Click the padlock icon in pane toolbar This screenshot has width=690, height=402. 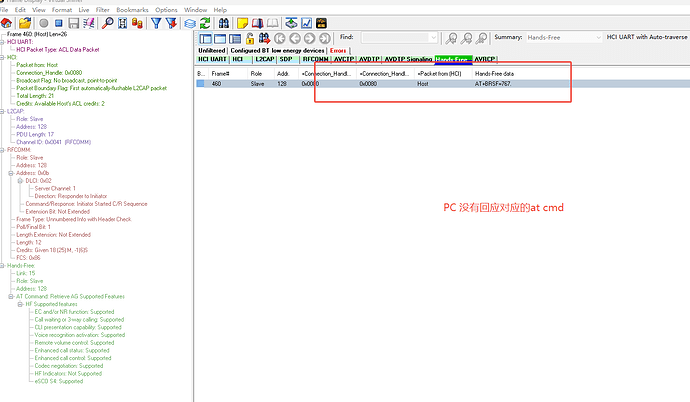(250, 38)
